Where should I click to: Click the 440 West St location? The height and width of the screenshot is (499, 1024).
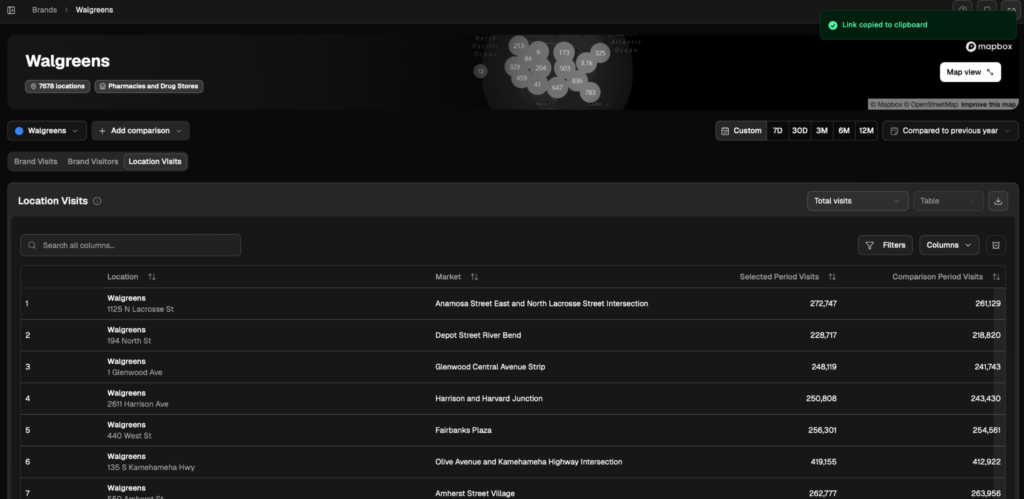tap(129, 436)
